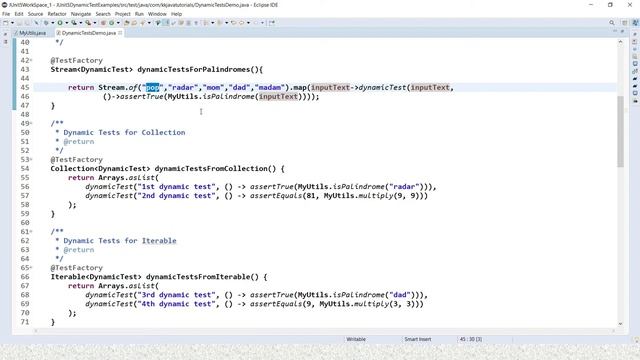Click the New Java Class icon
Screen dimensions: 640x360
point(111,23)
